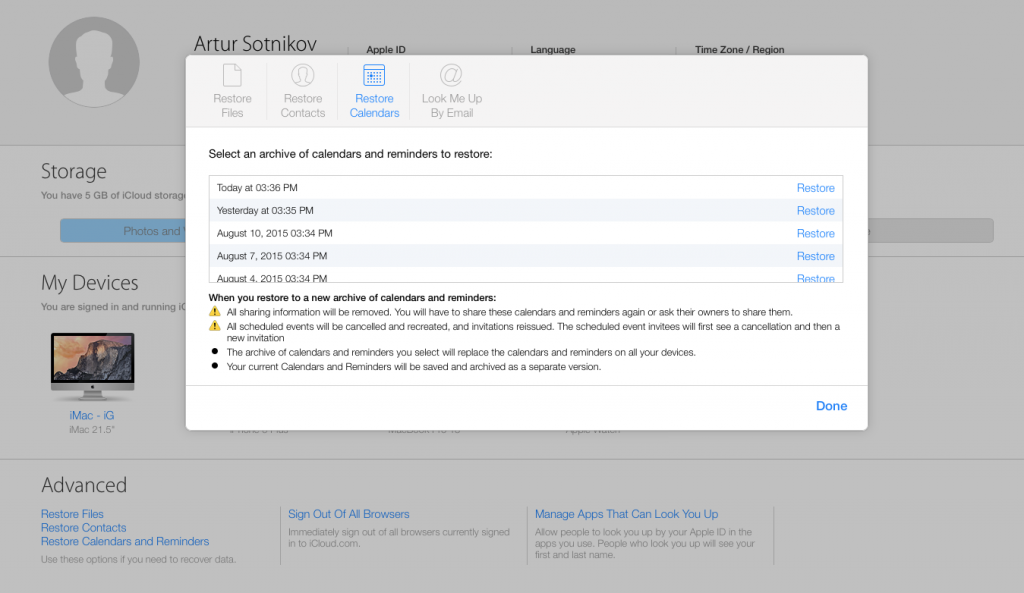1024x593 pixels.
Task: Click Sign Out Of All Browsers
Action: [x=349, y=514]
